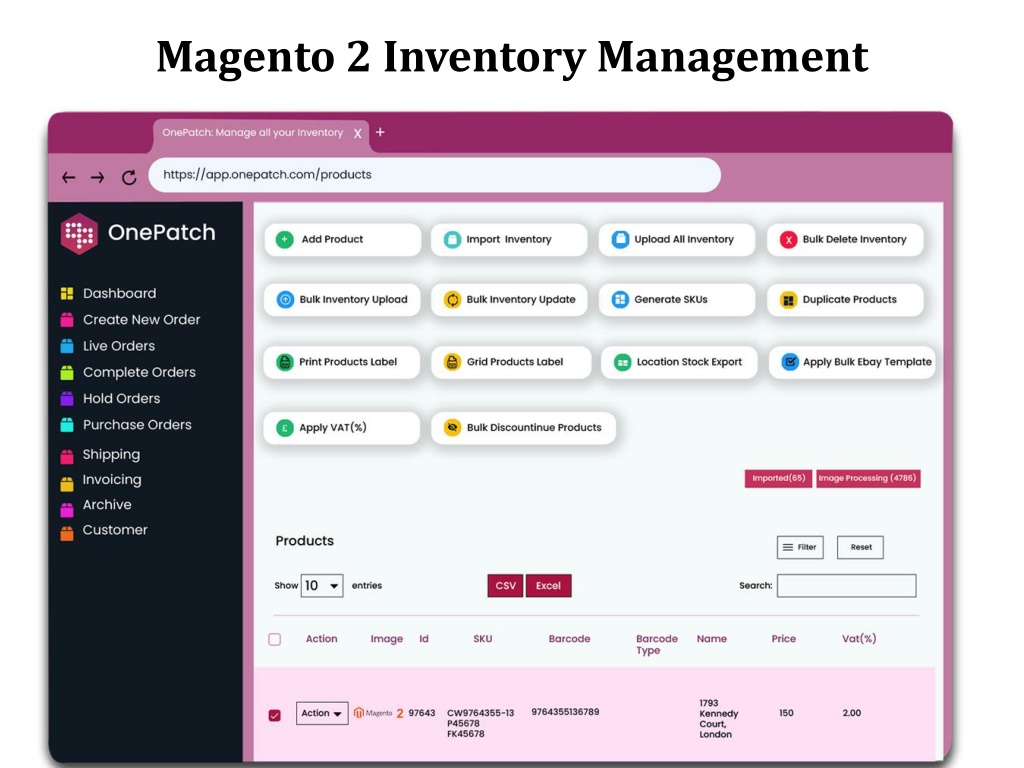Open Shipping from the sidebar
Viewport: 1024px width, 768px height.
coord(111,455)
